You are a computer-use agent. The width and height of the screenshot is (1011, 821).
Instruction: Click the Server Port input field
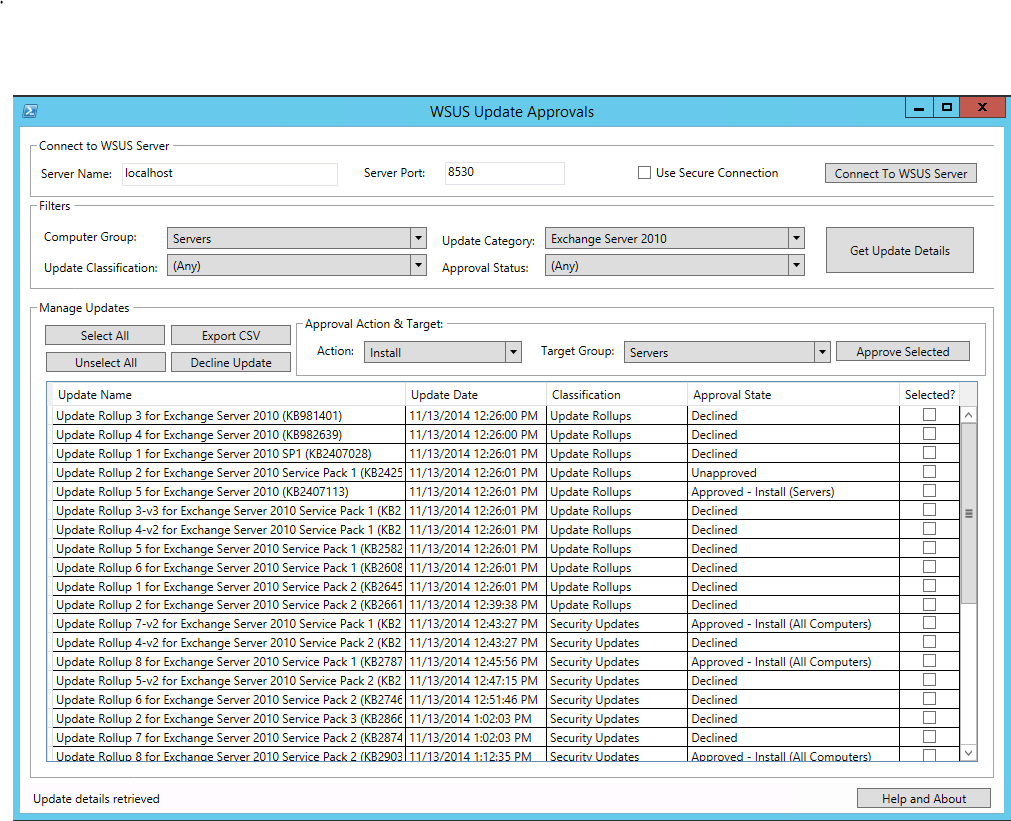click(505, 173)
